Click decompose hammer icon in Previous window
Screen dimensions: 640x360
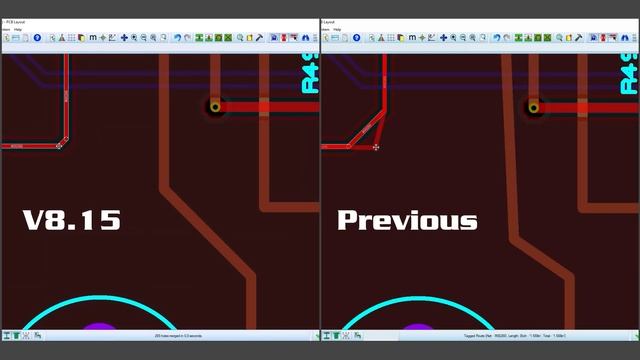click(x=578, y=38)
